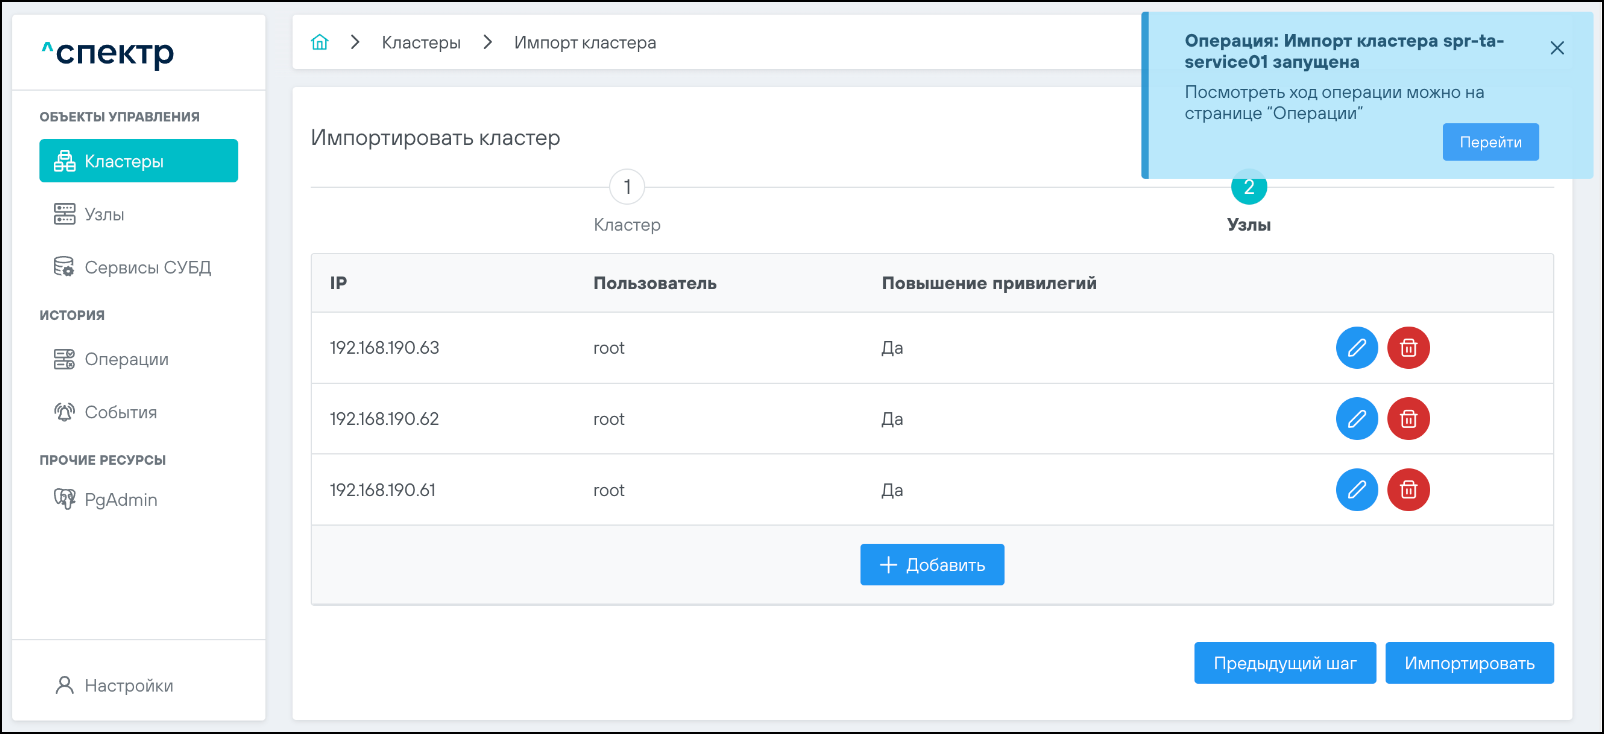This screenshot has width=1604, height=734.
Task: Select step 1 Кластер in wizard
Action: click(x=627, y=187)
